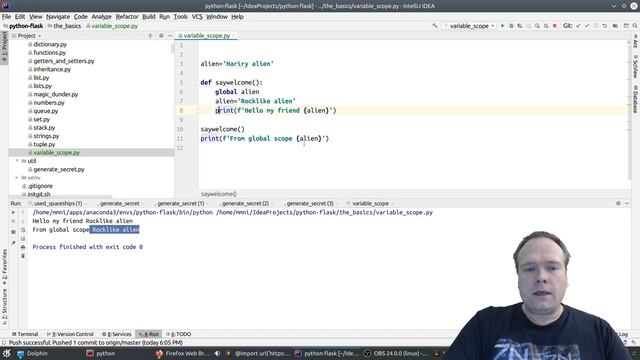
Task: Open the File menu
Action: coord(7,17)
